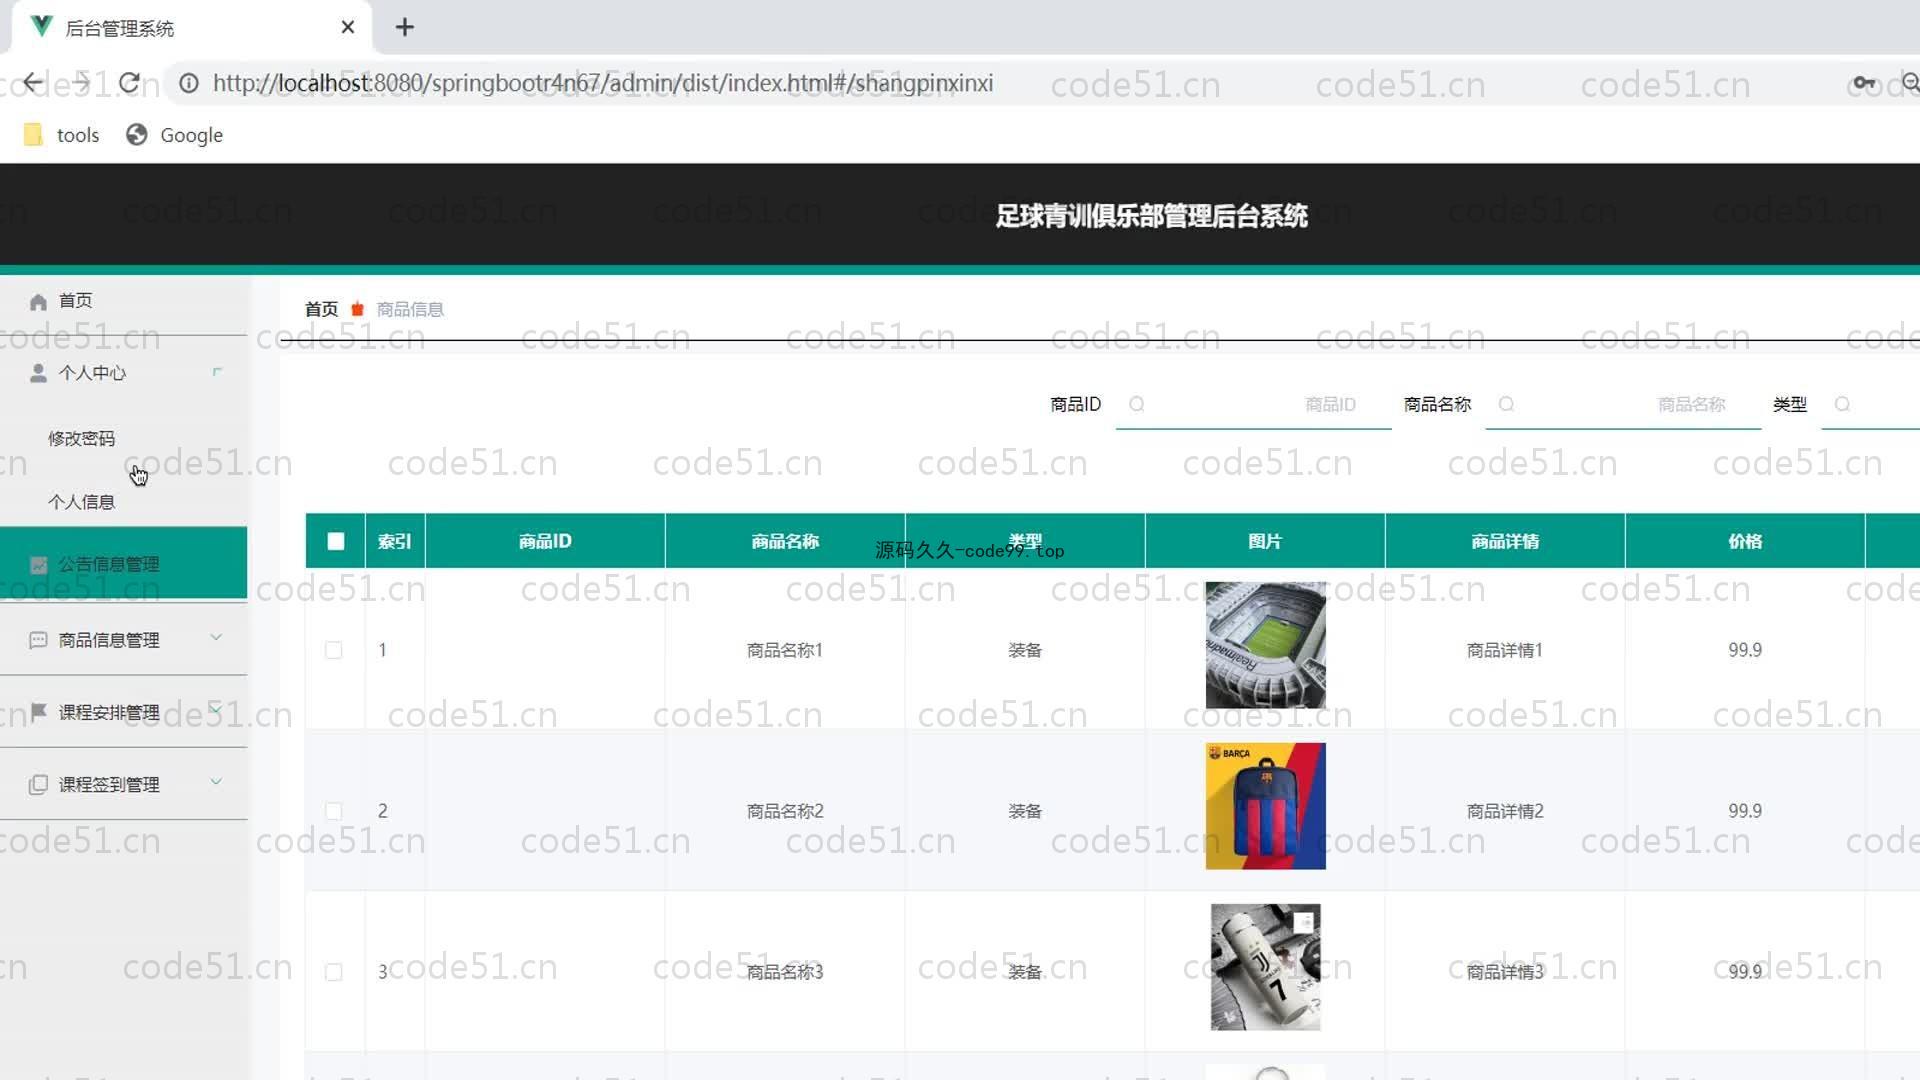Collapse the 个人中心 menu
This screenshot has height=1080, width=1920.
coord(216,372)
